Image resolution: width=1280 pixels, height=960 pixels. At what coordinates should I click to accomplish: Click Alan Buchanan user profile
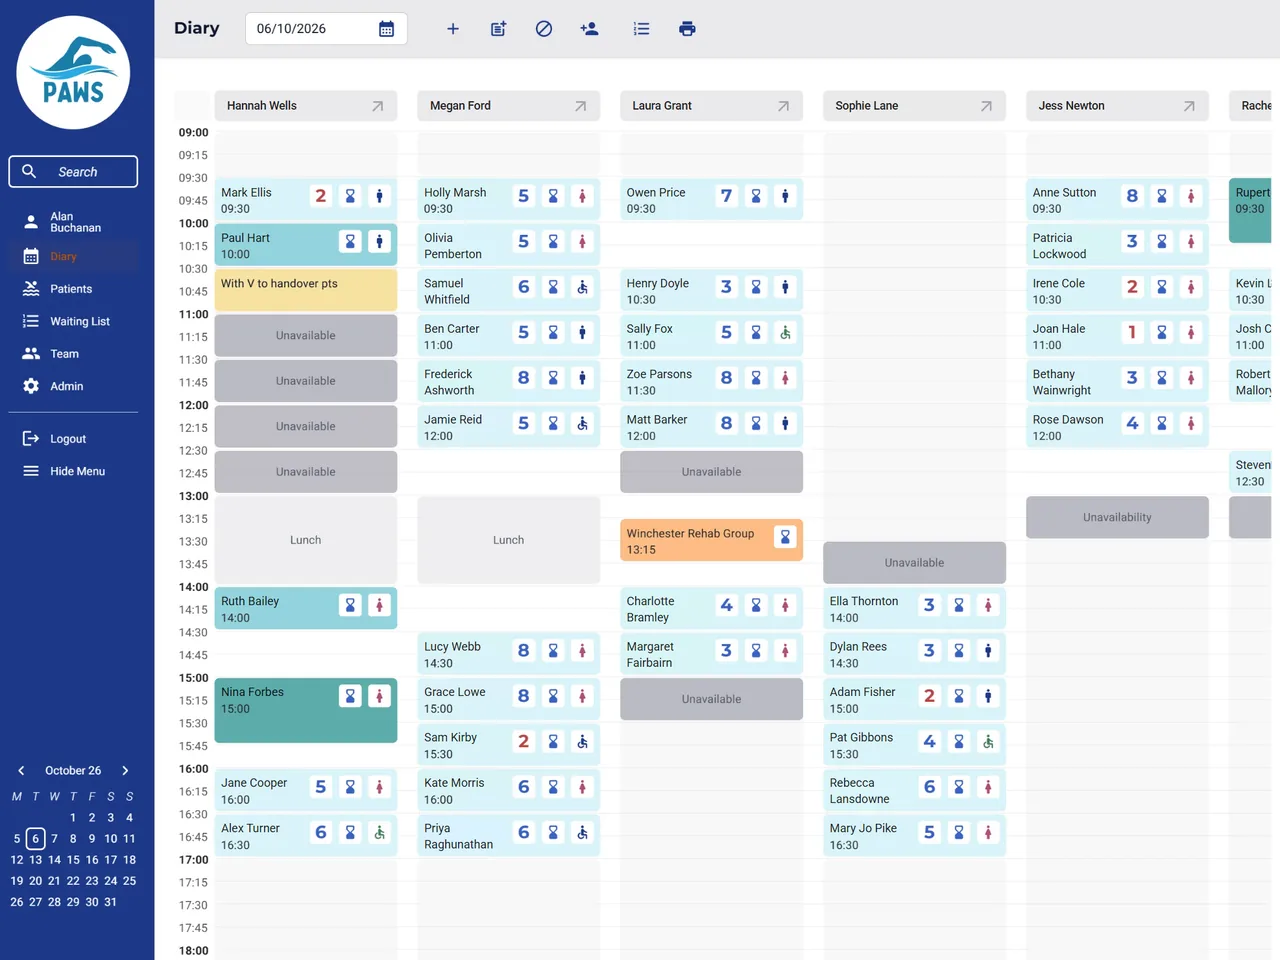(x=73, y=222)
